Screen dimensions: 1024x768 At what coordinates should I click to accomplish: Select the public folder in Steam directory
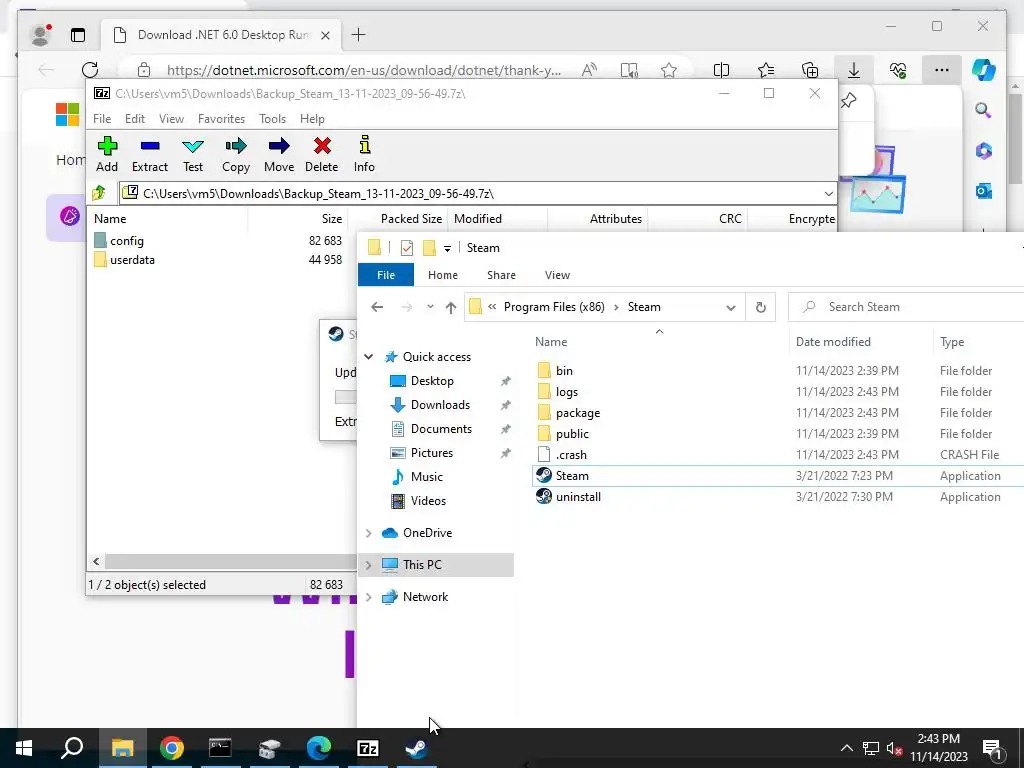tap(572, 434)
